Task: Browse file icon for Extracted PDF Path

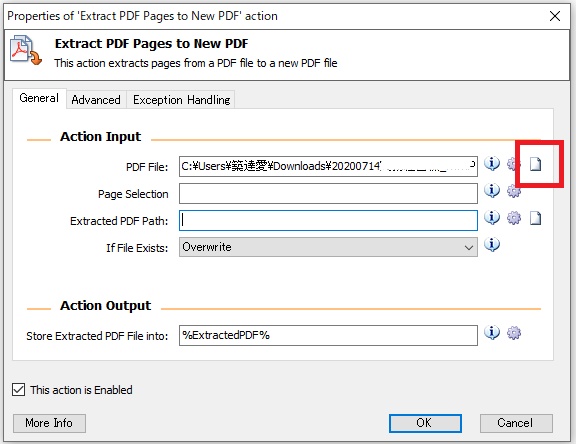Action: pos(536,218)
